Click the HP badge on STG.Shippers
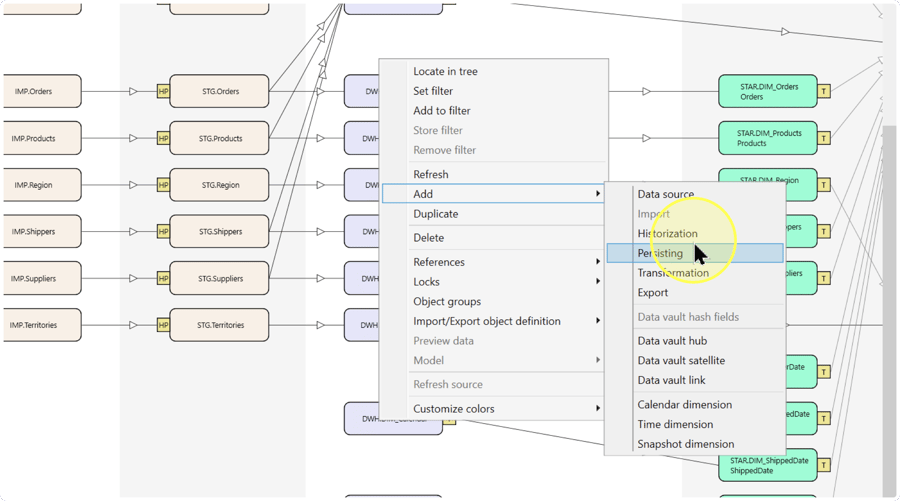Viewport: 900px width, 501px height. [163, 232]
